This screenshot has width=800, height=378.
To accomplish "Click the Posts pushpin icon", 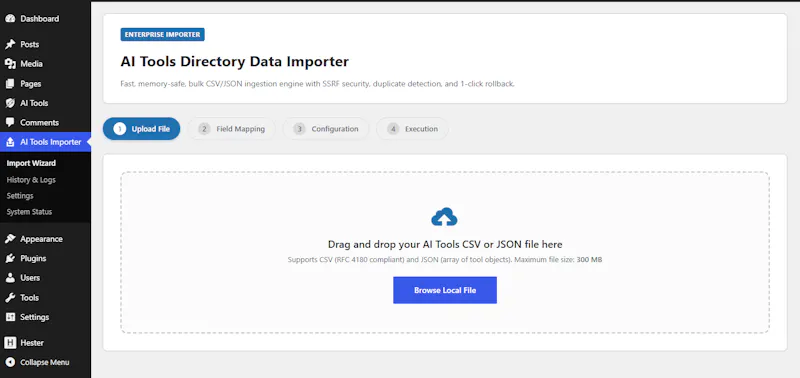I will click(x=10, y=44).
